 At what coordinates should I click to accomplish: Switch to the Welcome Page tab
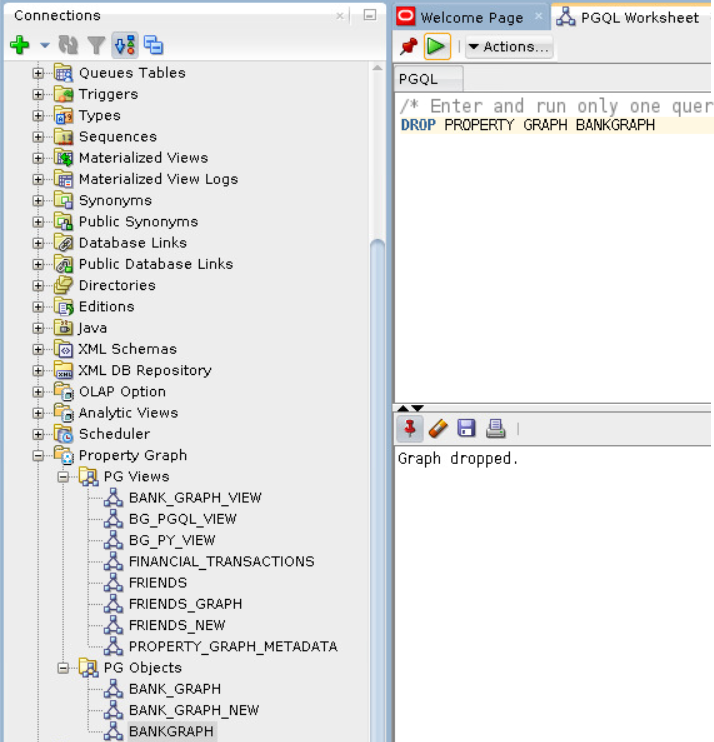[472, 18]
